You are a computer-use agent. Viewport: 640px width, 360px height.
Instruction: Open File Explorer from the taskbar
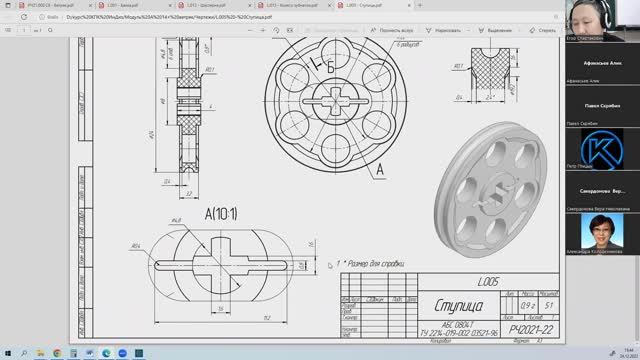pyautogui.click(x=40, y=353)
